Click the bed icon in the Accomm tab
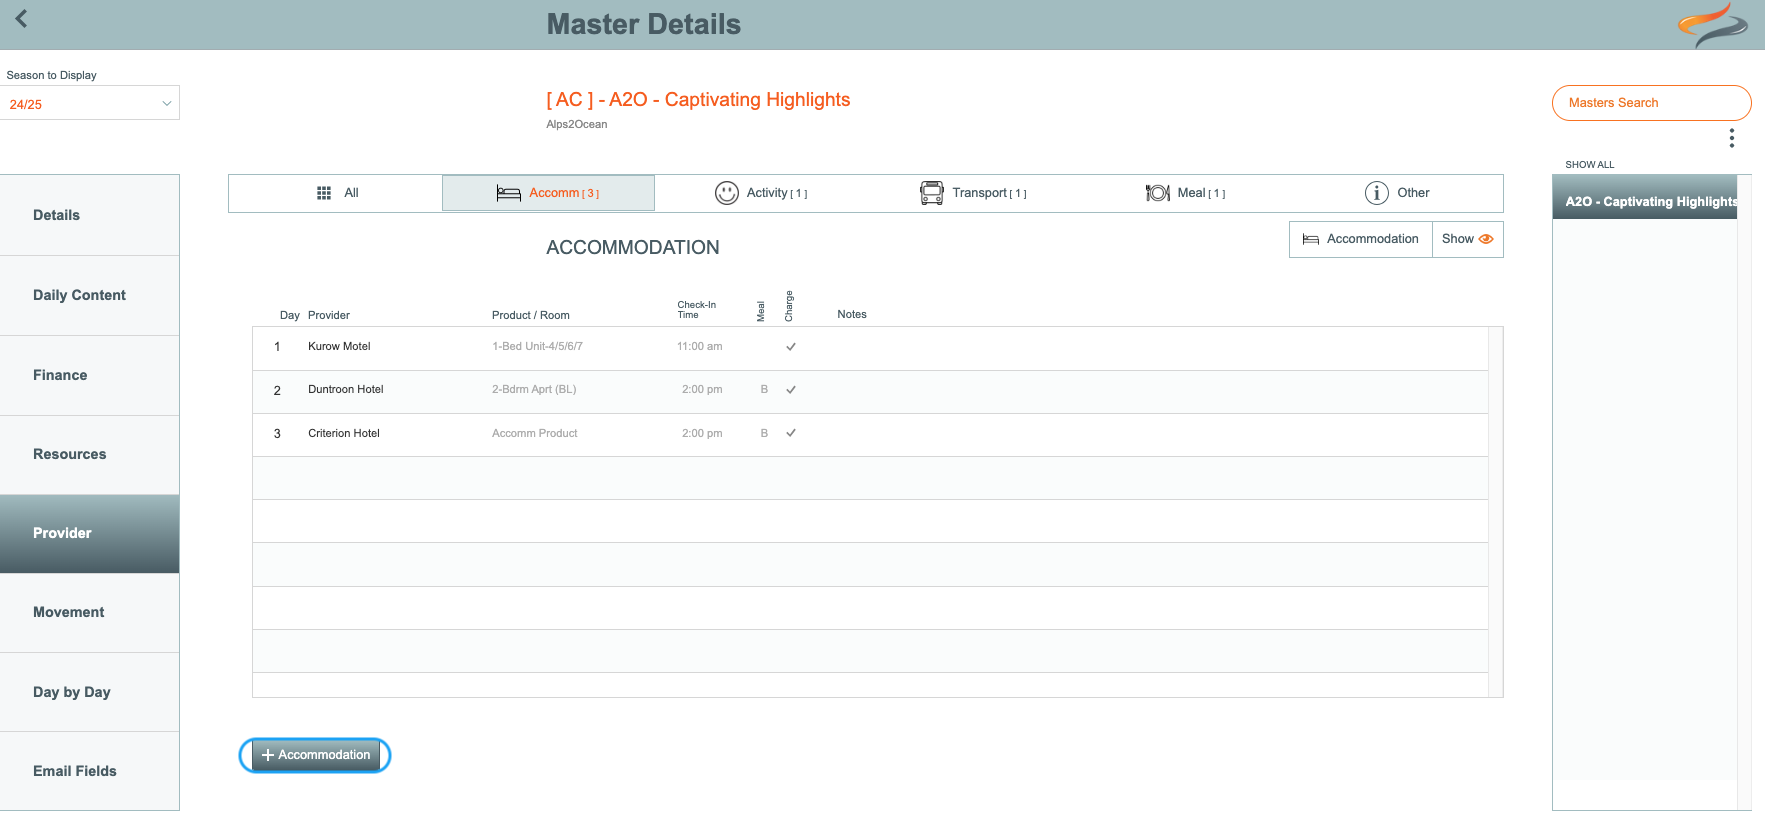Viewport: 1765px width, 826px height. click(509, 193)
